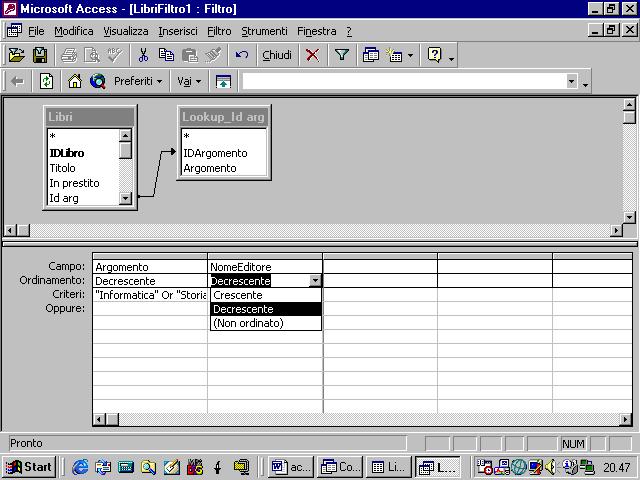
Task: Select IDArgomento in Lookup_Id arg list
Action: coord(215,153)
